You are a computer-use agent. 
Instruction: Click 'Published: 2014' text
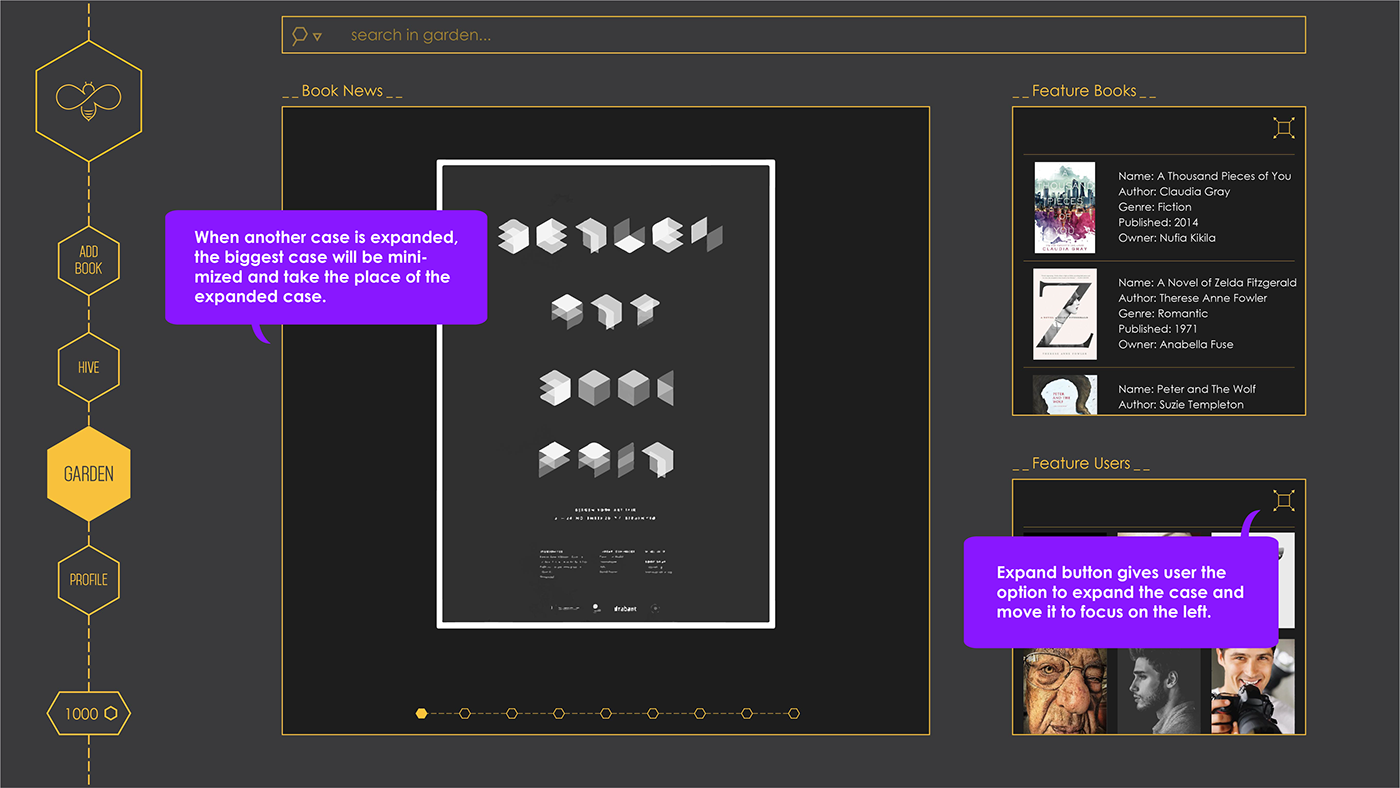click(1158, 222)
